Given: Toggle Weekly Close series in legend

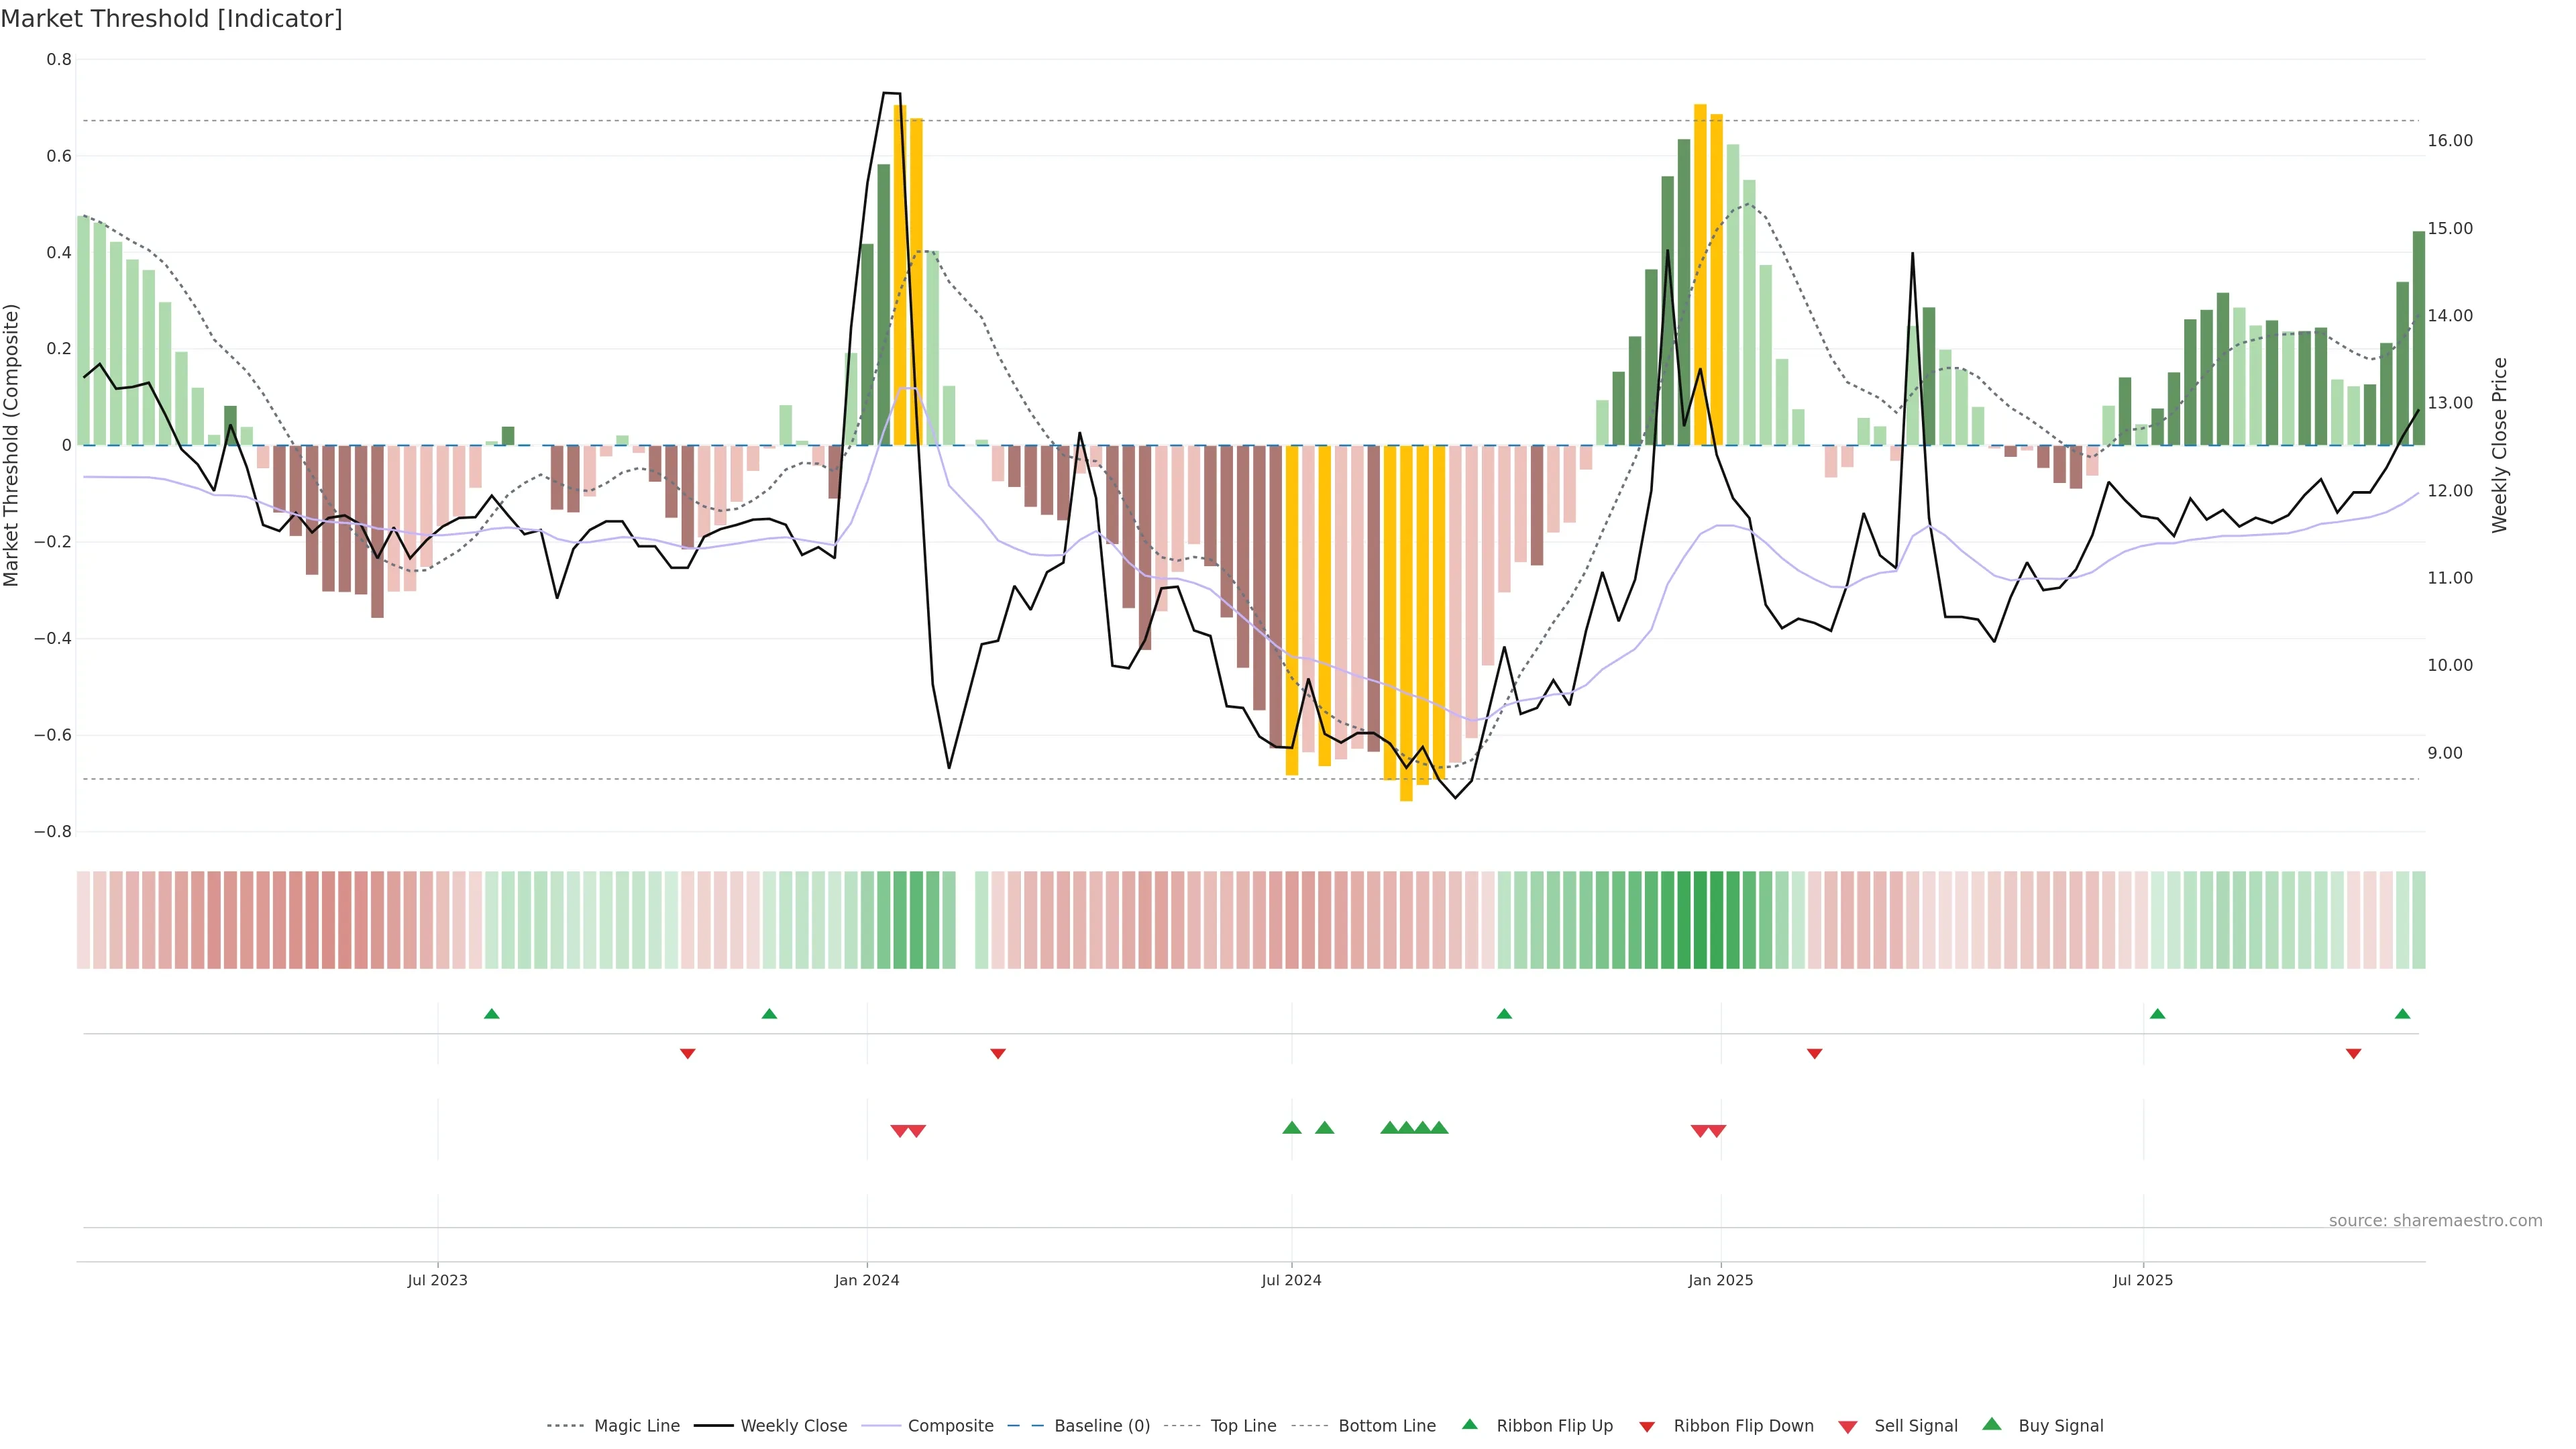Looking at the screenshot, I should [x=793, y=1426].
